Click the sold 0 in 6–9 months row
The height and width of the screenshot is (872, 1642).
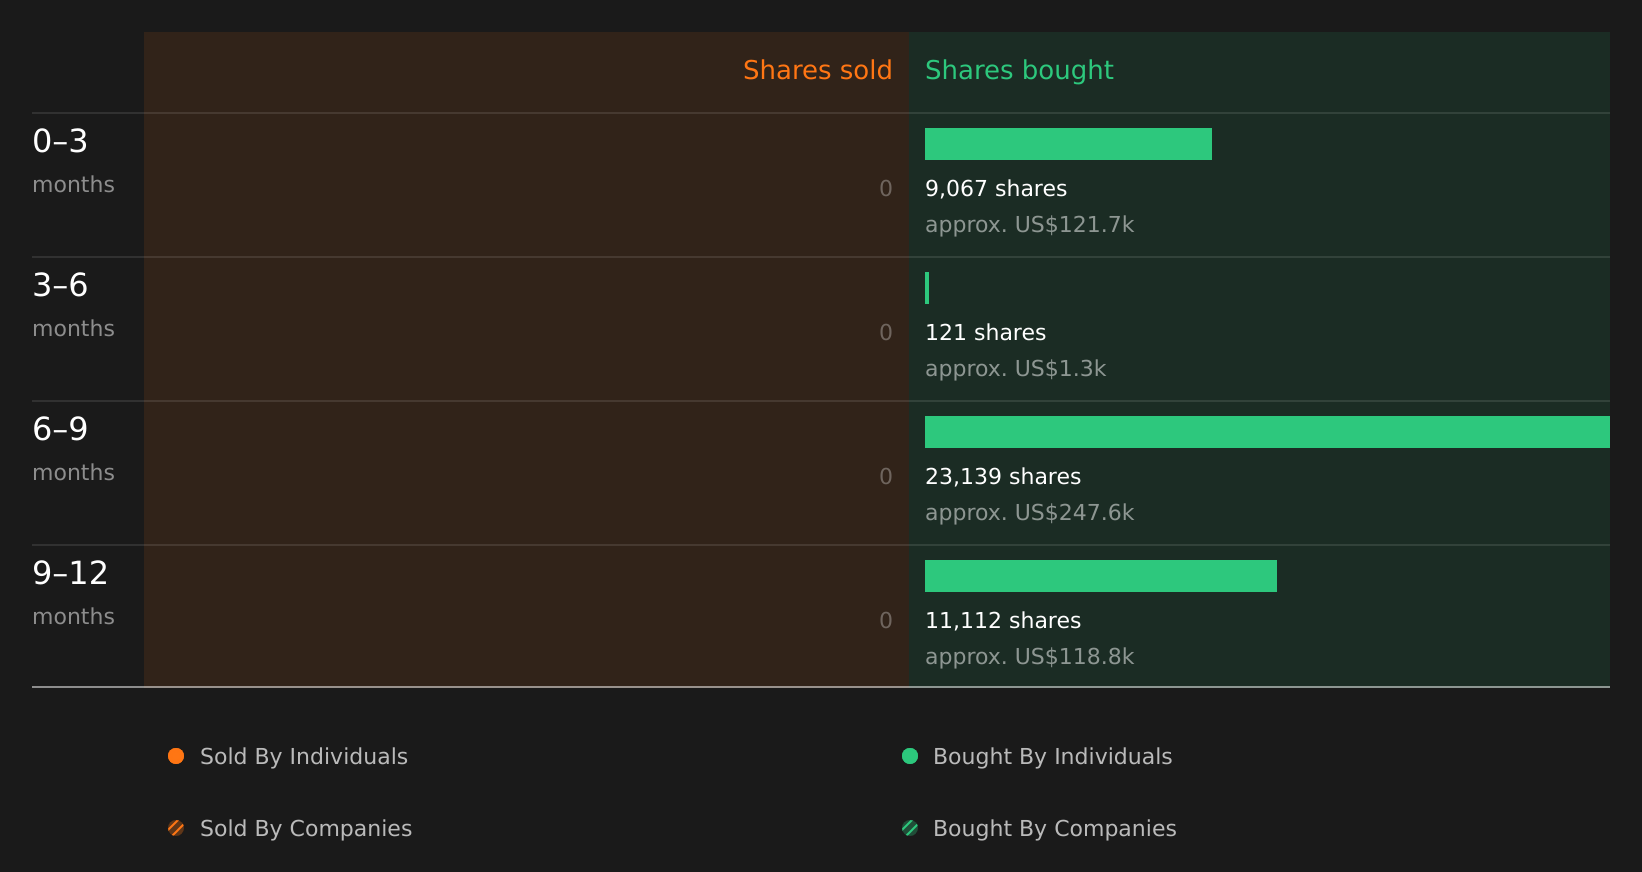click(x=886, y=477)
